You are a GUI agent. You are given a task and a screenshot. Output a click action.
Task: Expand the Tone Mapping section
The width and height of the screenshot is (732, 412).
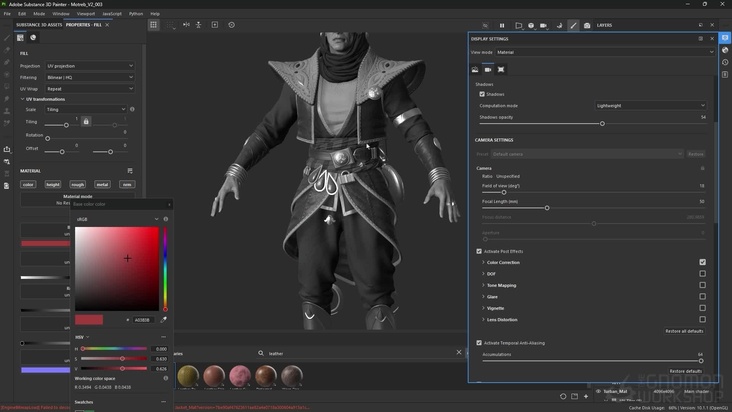pyautogui.click(x=483, y=285)
